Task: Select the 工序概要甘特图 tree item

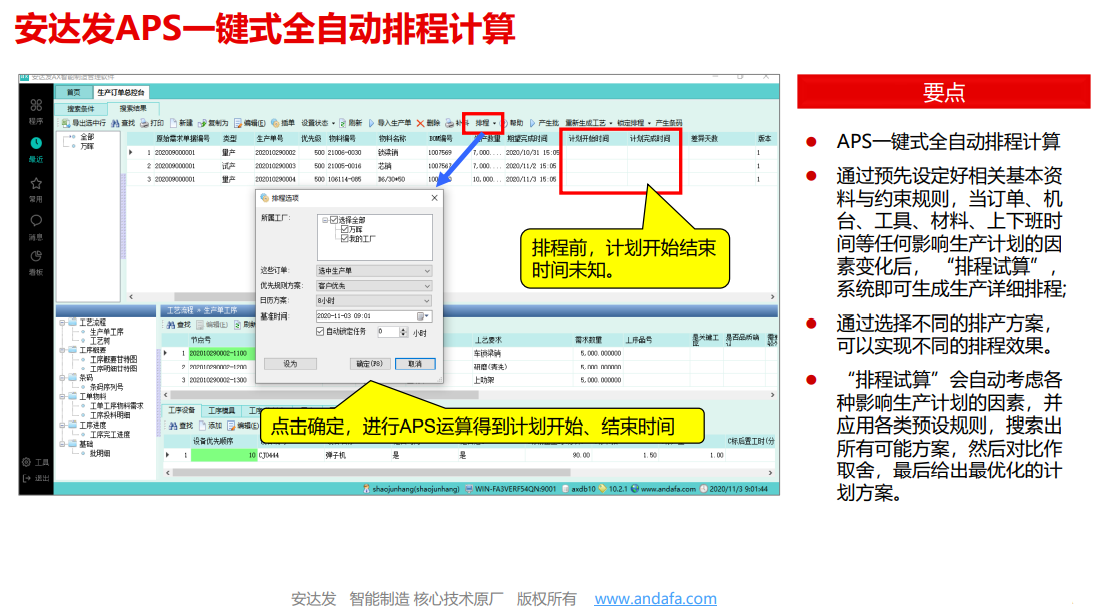Action: coord(113,359)
